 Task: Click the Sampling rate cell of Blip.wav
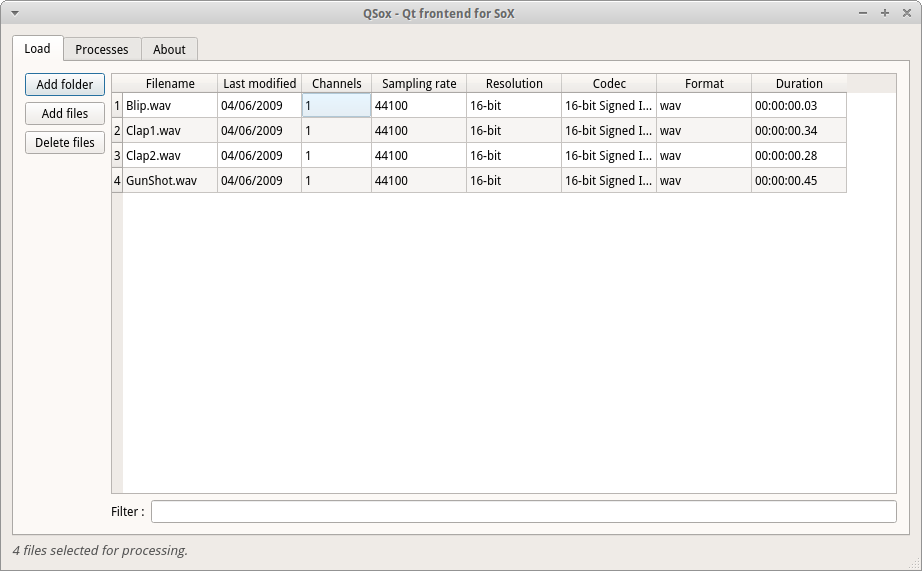419,106
